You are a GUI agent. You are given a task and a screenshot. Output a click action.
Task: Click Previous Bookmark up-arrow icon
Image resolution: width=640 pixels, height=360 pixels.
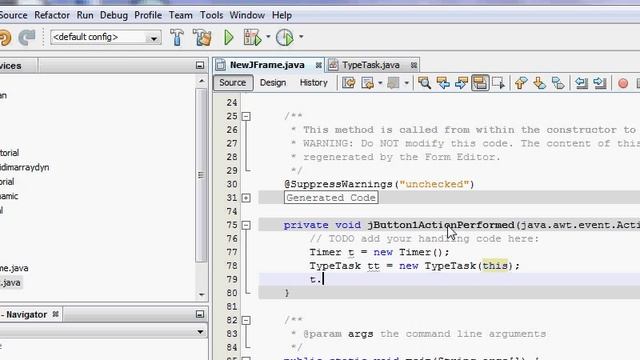[520, 83]
